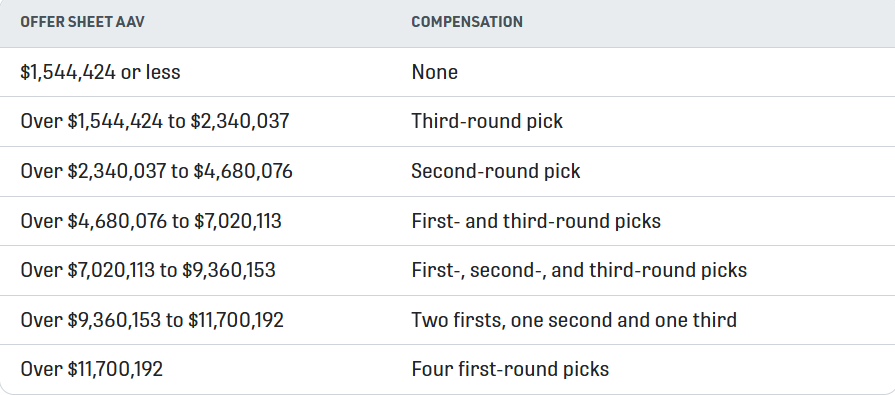The height and width of the screenshot is (395, 895).
Task: Select 'Over $9,360,153 to $11,700,192' cell
Action: pos(152,320)
